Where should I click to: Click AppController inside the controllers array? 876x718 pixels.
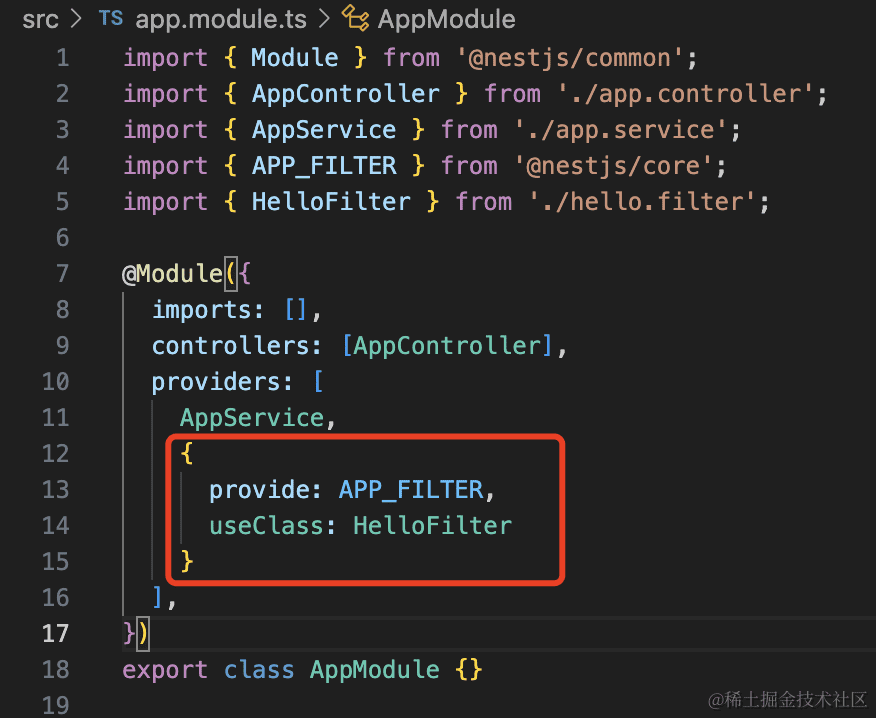pyautogui.click(x=446, y=346)
